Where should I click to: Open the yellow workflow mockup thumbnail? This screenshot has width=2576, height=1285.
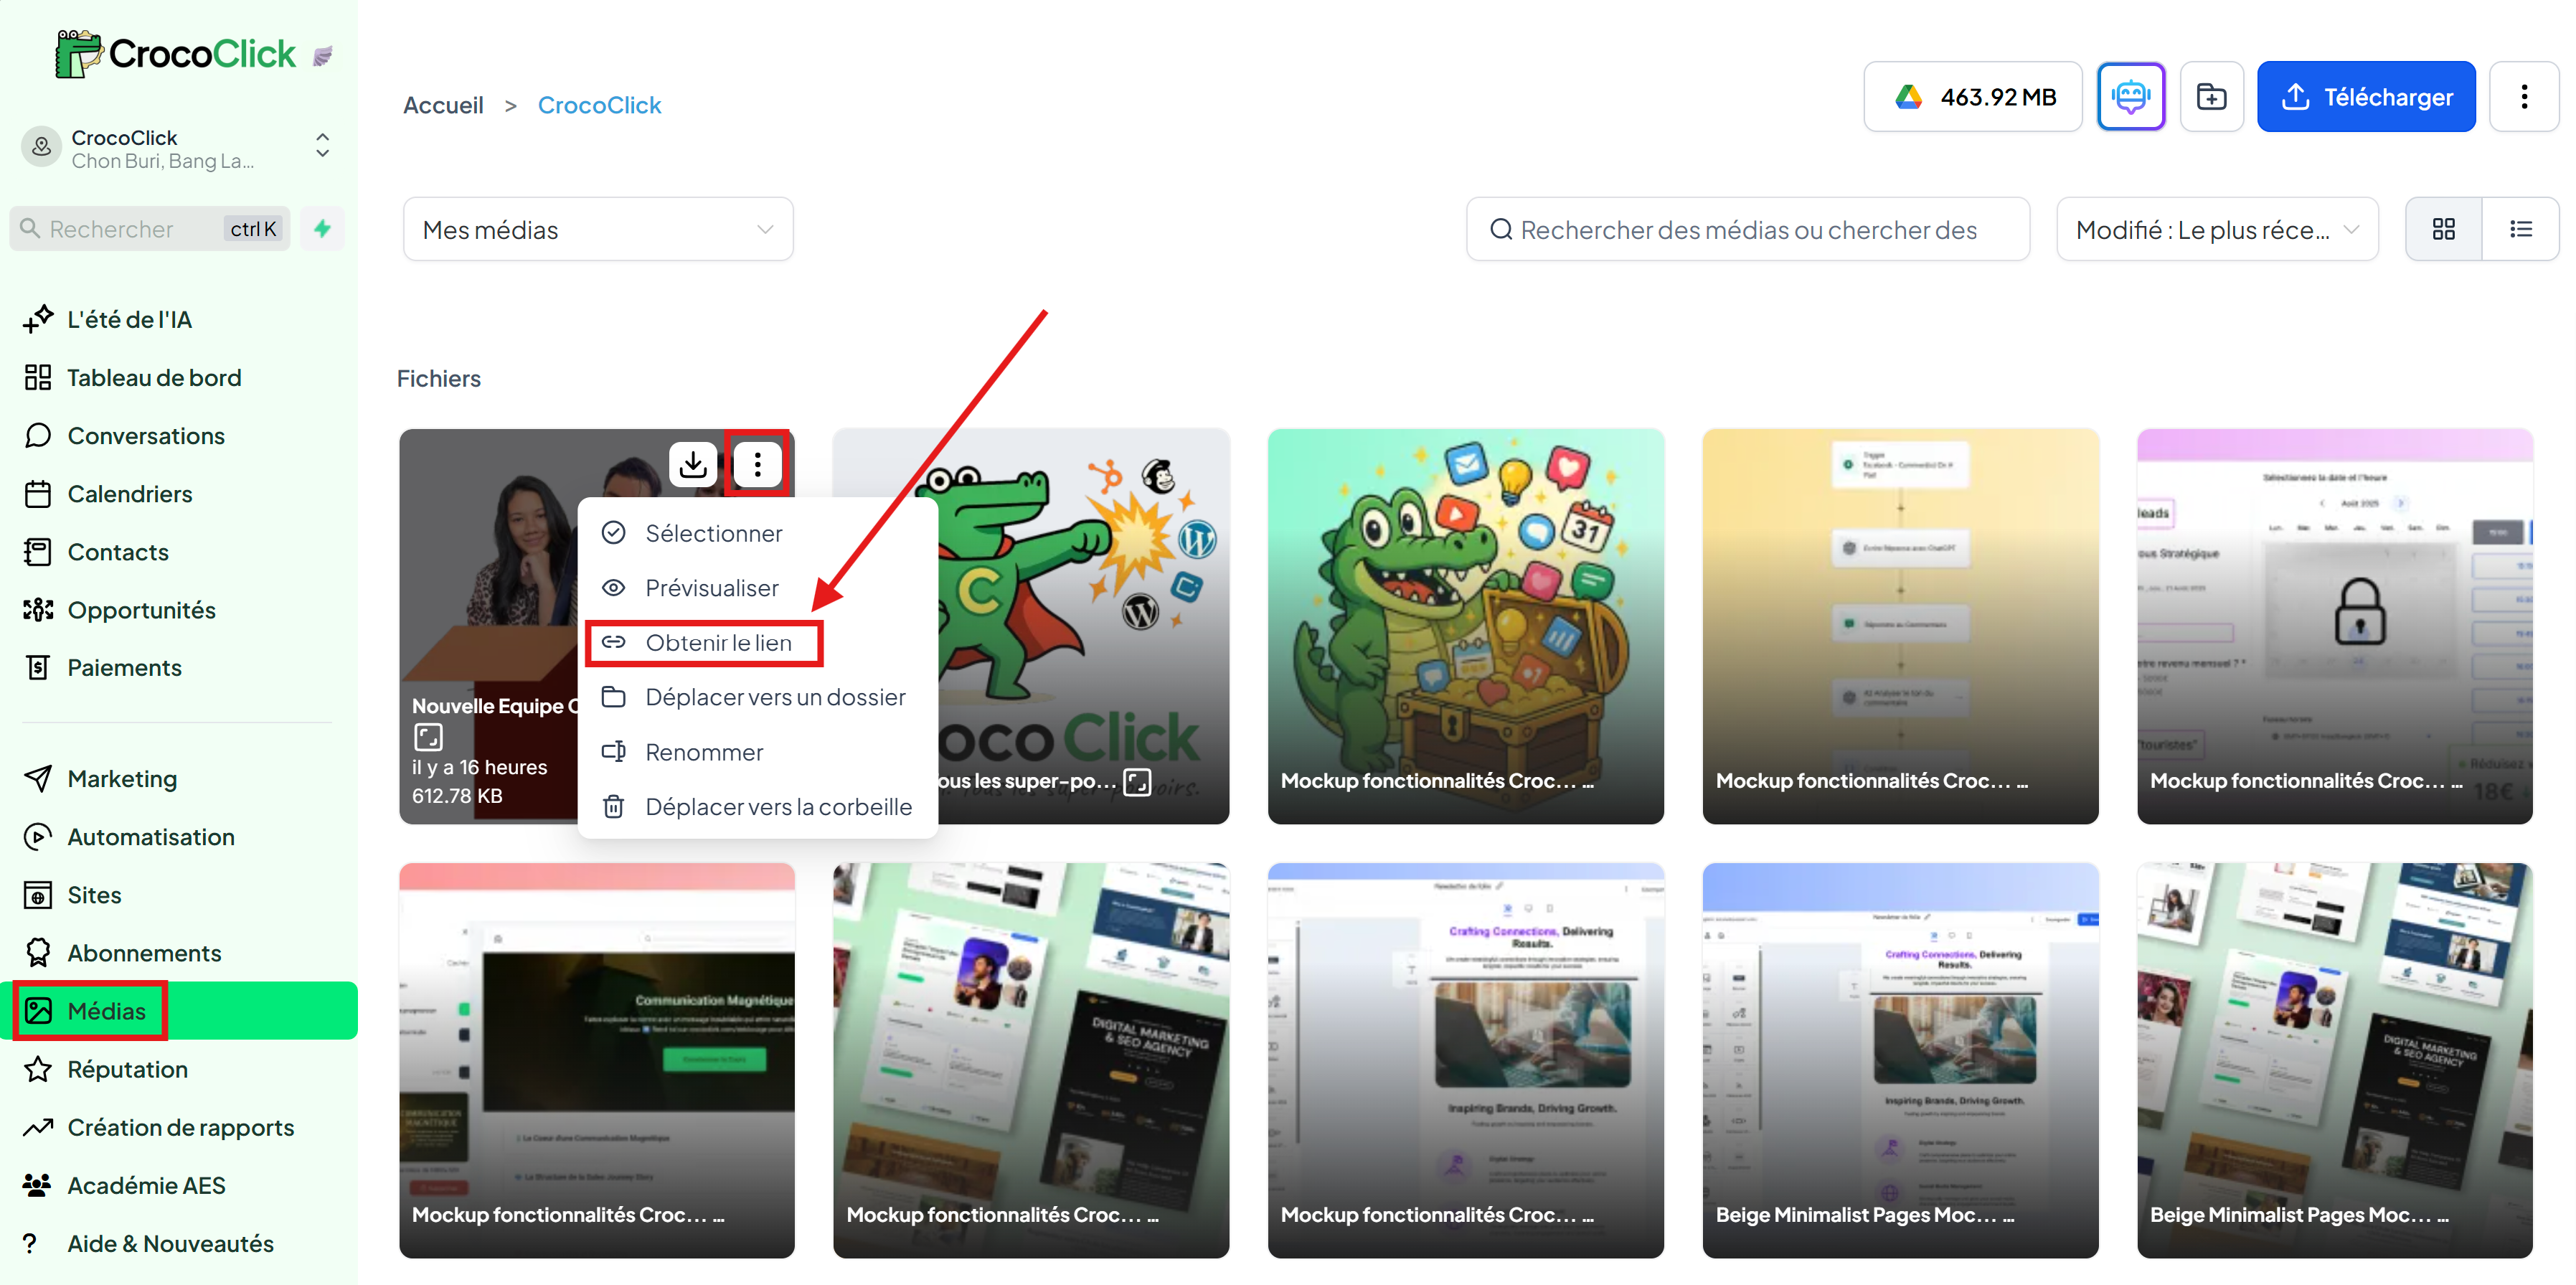point(1900,626)
